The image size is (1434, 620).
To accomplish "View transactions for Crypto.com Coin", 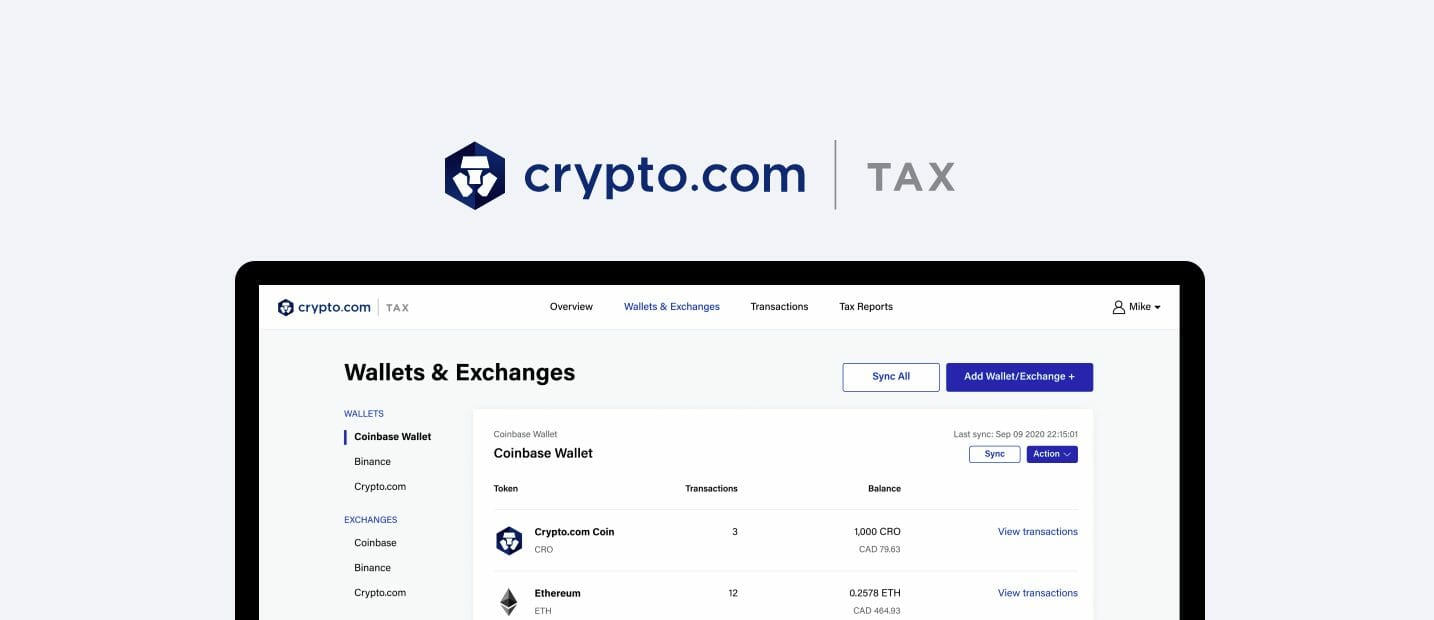I will click(x=1037, y=531).
